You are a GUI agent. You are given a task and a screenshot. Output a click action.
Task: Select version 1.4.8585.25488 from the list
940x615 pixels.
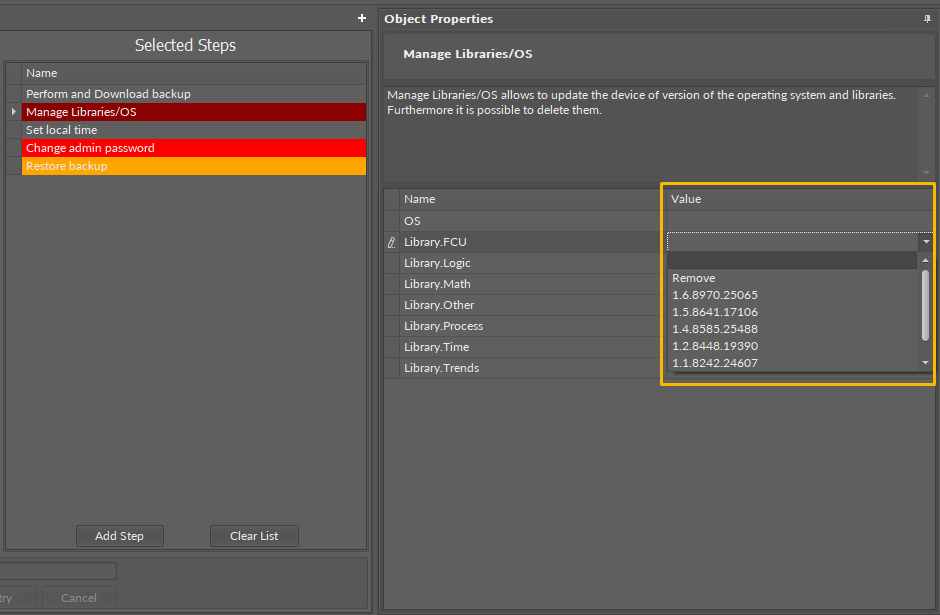tap(715, 329)
